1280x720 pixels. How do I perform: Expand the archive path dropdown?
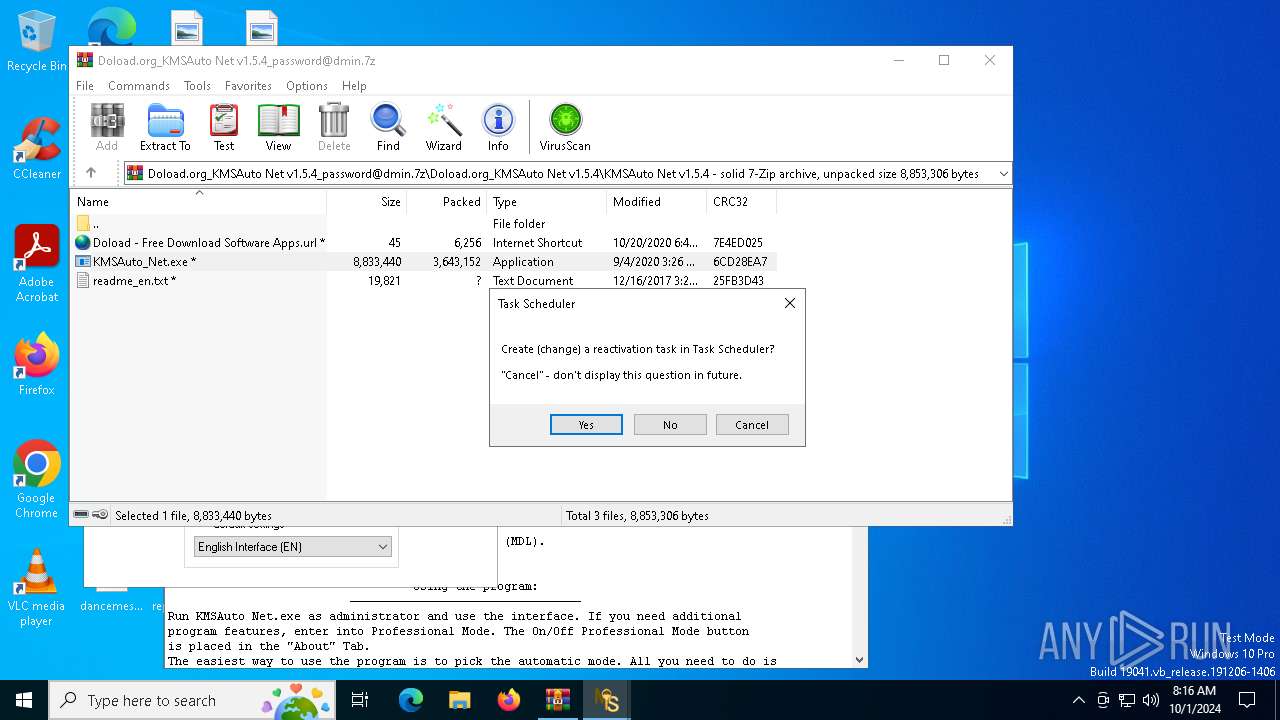tap(1003, 173)
